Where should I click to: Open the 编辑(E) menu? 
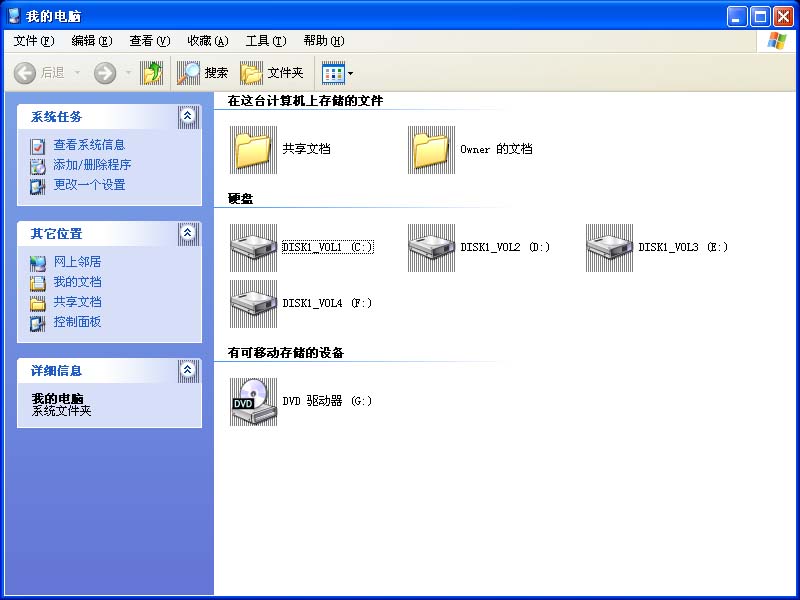tap(92, 41)
